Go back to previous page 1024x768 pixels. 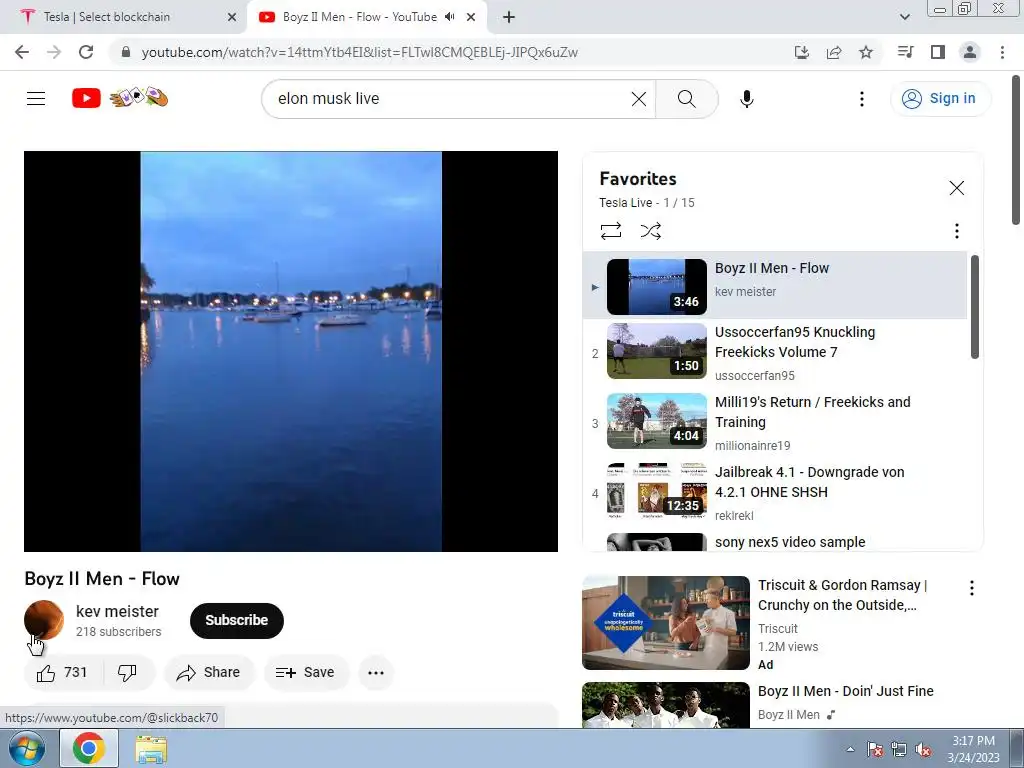pyautogui.click(x=22, y=52)
